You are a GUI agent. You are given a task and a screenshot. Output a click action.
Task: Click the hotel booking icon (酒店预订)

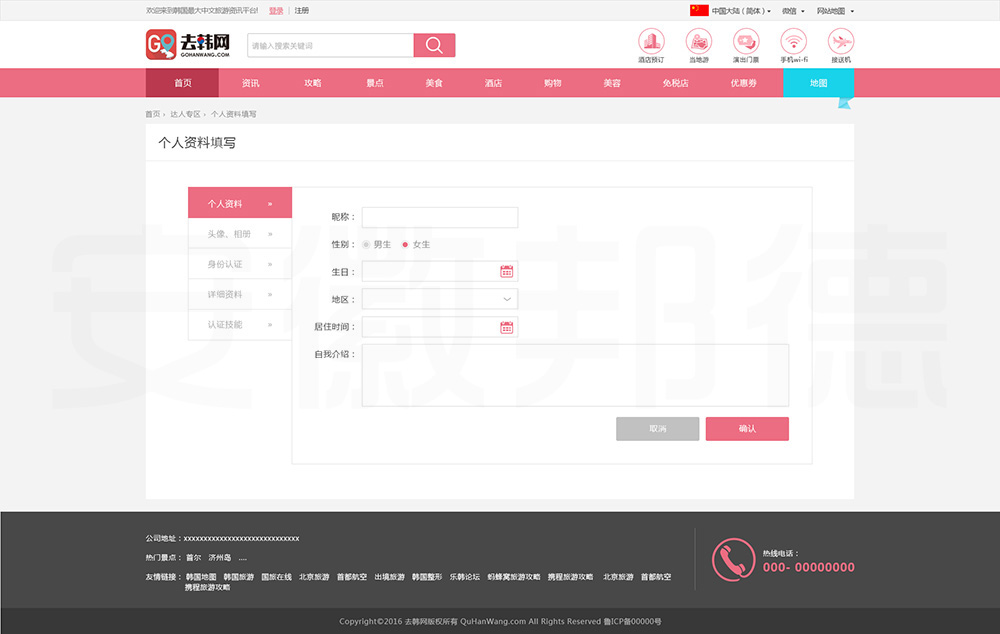[x=651, y=41]
